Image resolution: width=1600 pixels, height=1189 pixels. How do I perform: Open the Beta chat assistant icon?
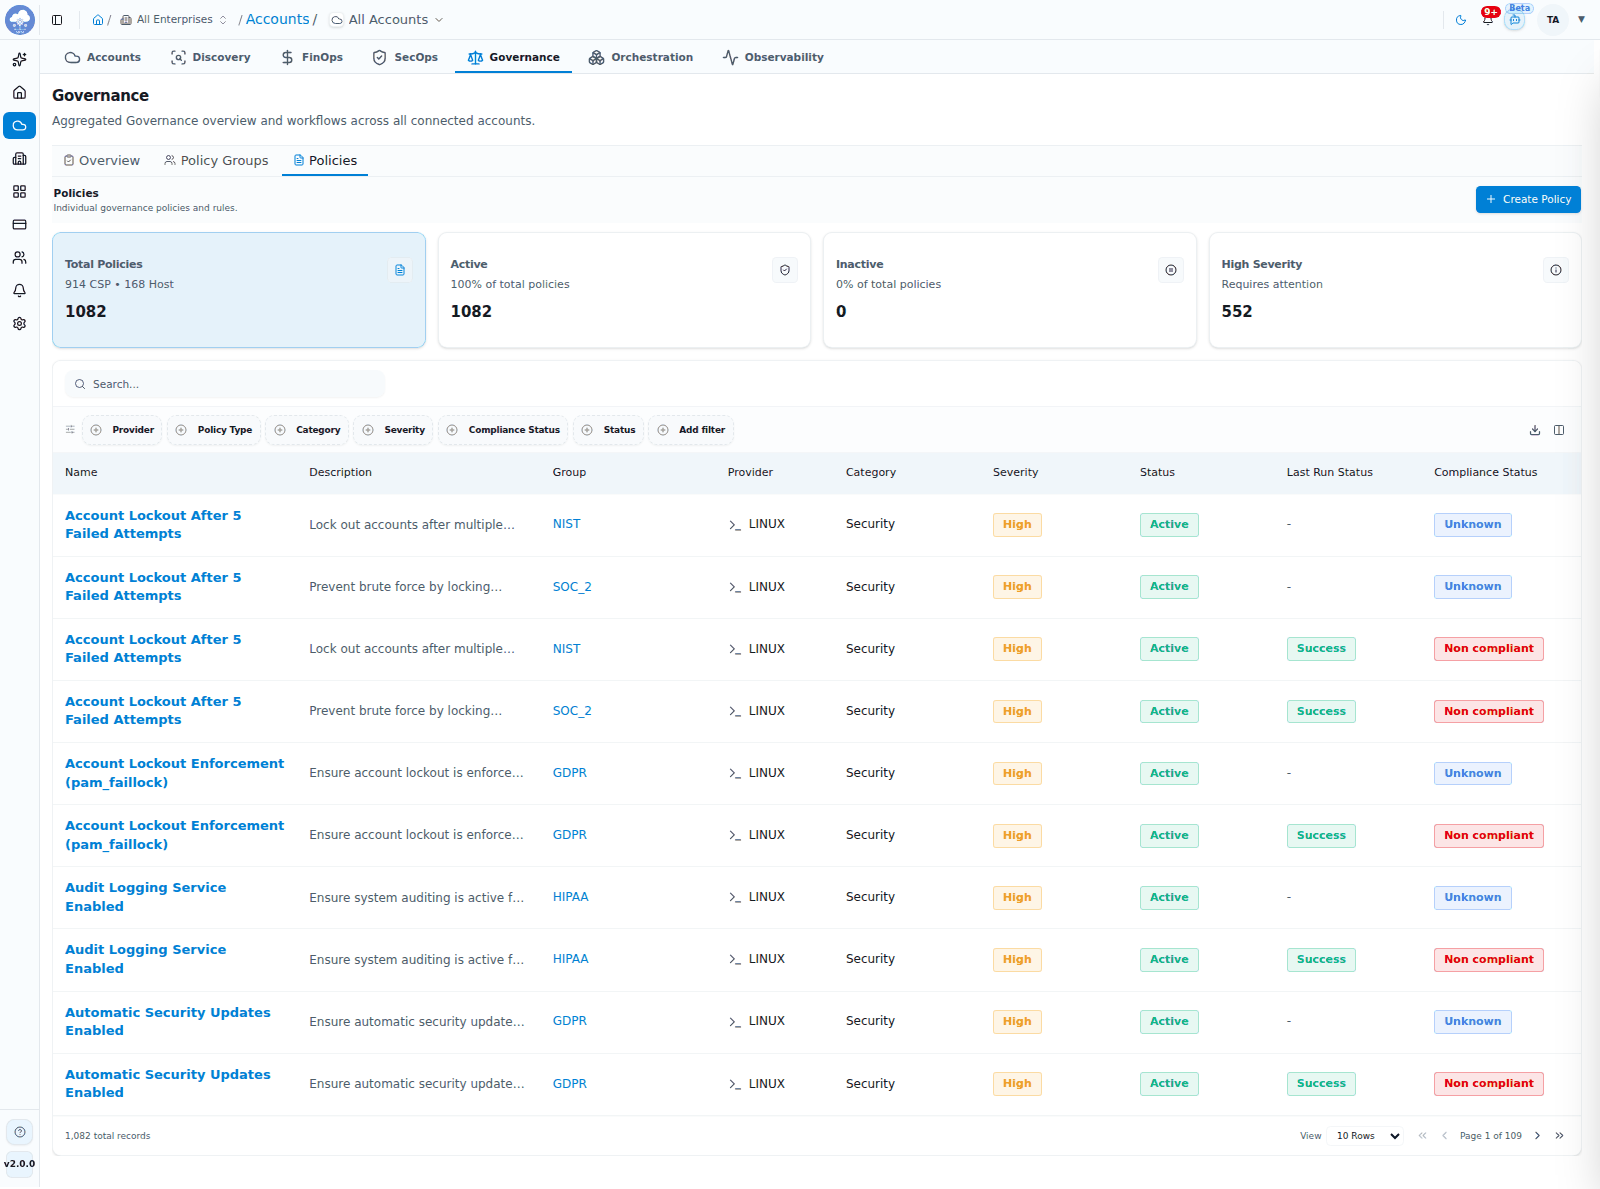coord(1516,19)
